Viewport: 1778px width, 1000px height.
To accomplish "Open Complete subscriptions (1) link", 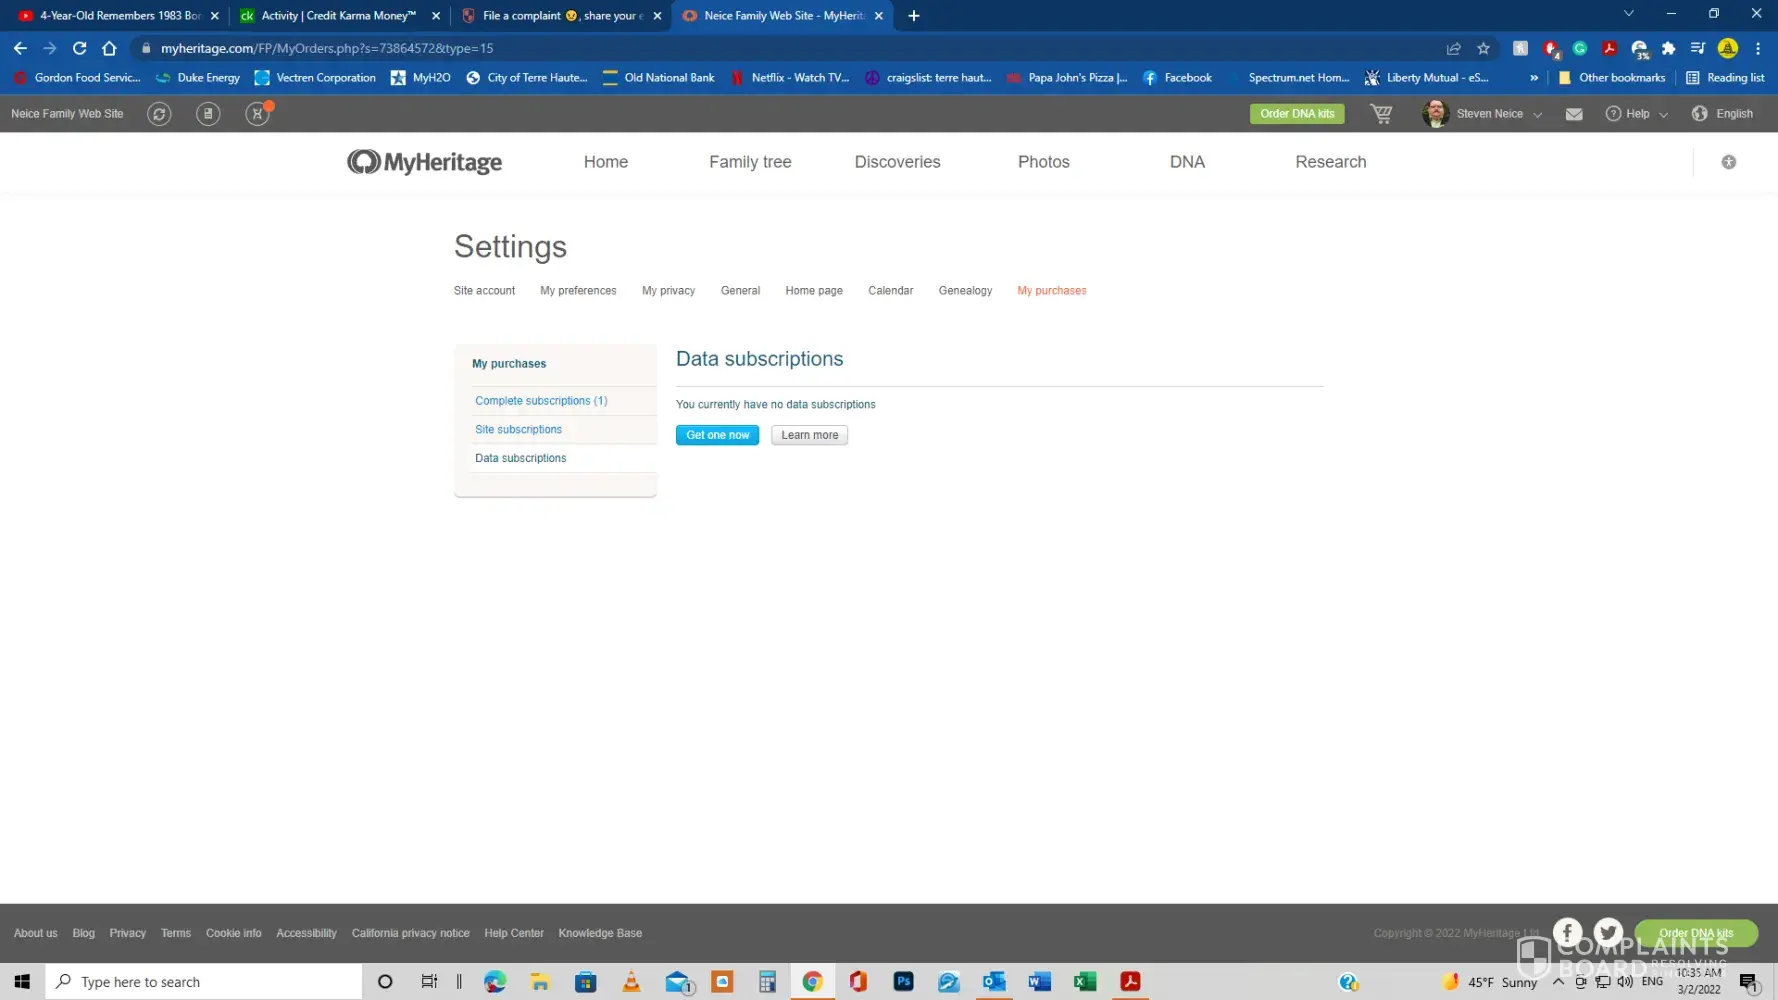I will 541,401.
